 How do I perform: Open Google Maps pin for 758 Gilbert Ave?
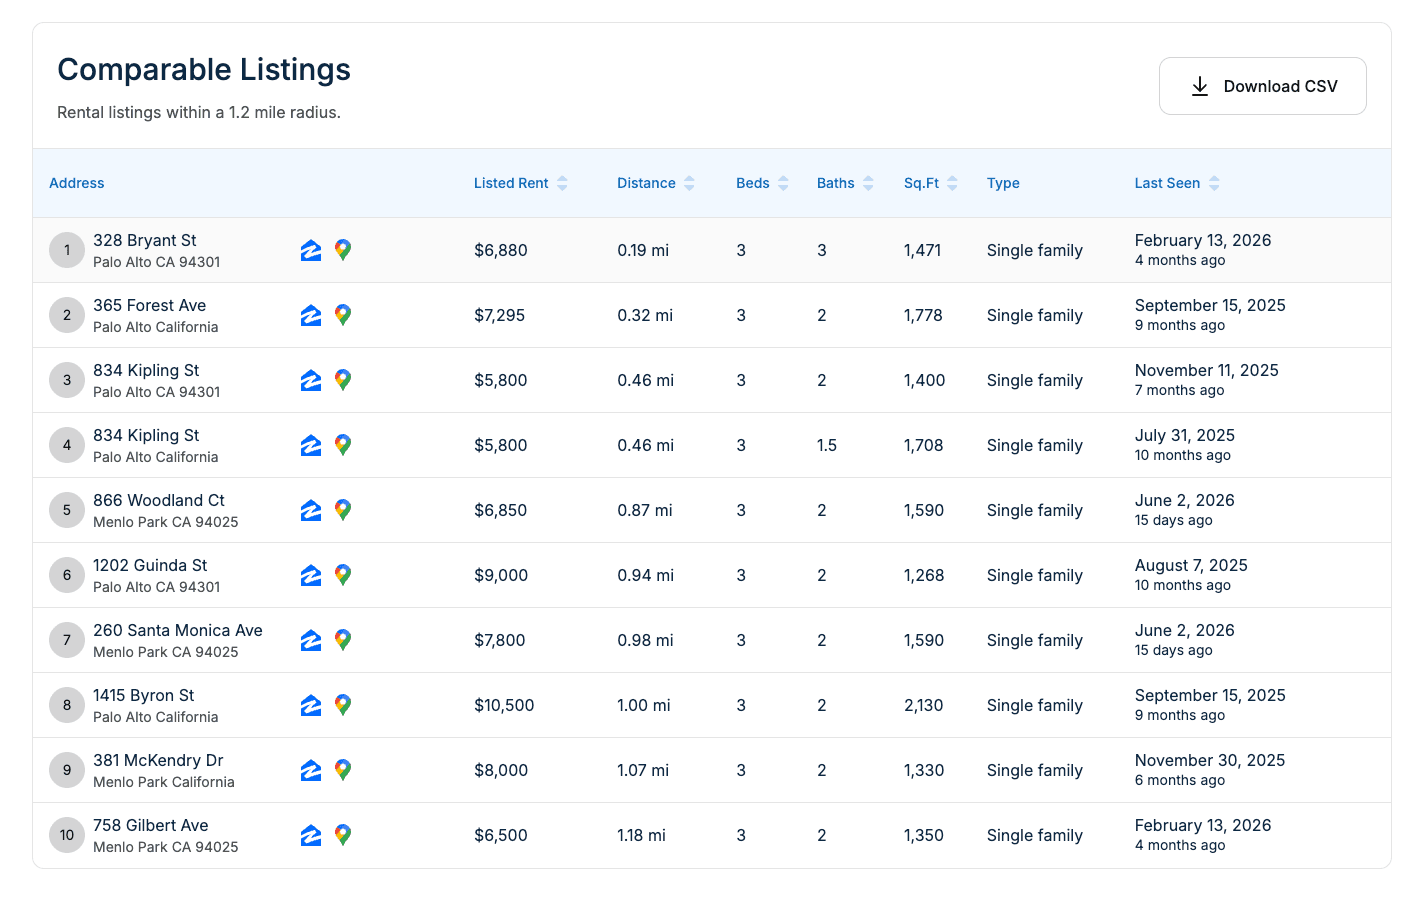coord(343,835)
